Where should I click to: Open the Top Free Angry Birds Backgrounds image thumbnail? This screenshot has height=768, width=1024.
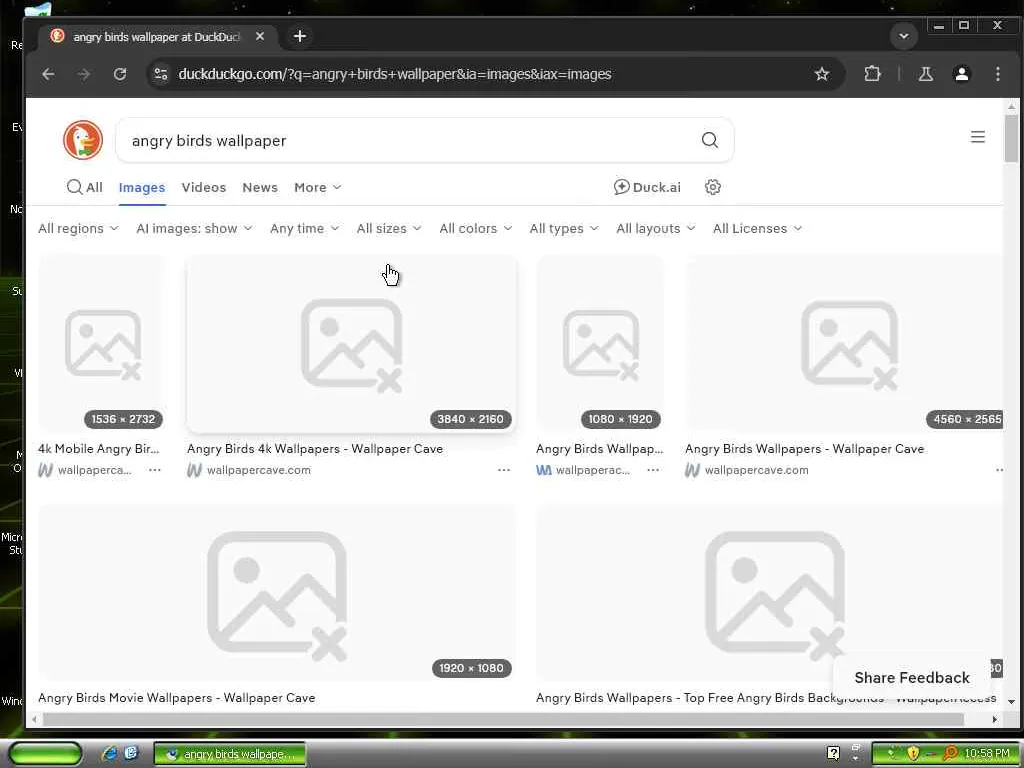pos(769,592)
